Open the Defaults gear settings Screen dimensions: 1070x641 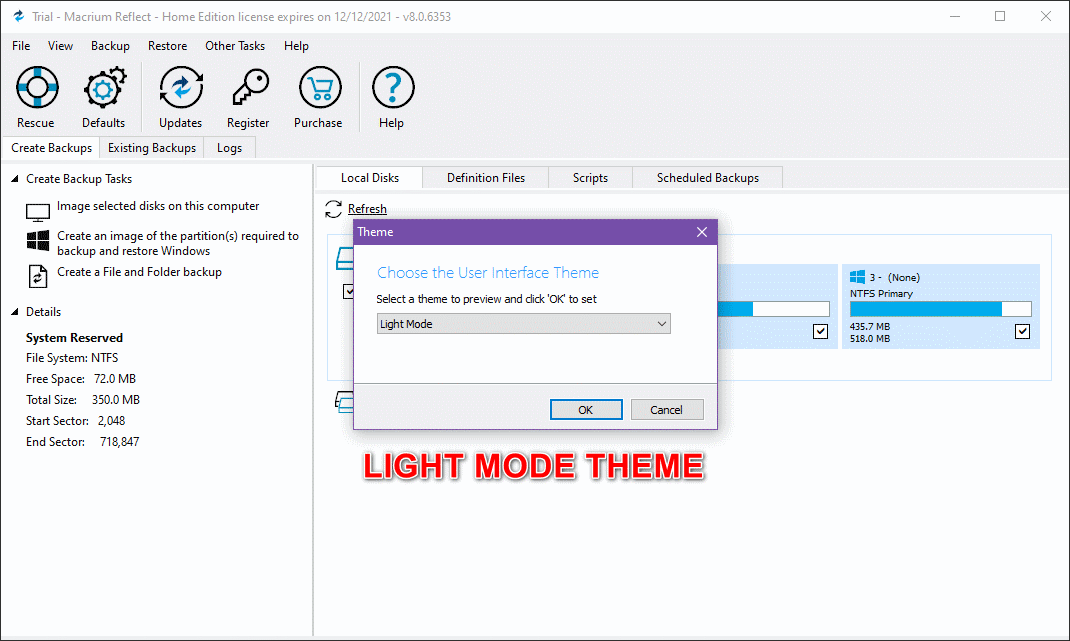[x=104, y=87]
